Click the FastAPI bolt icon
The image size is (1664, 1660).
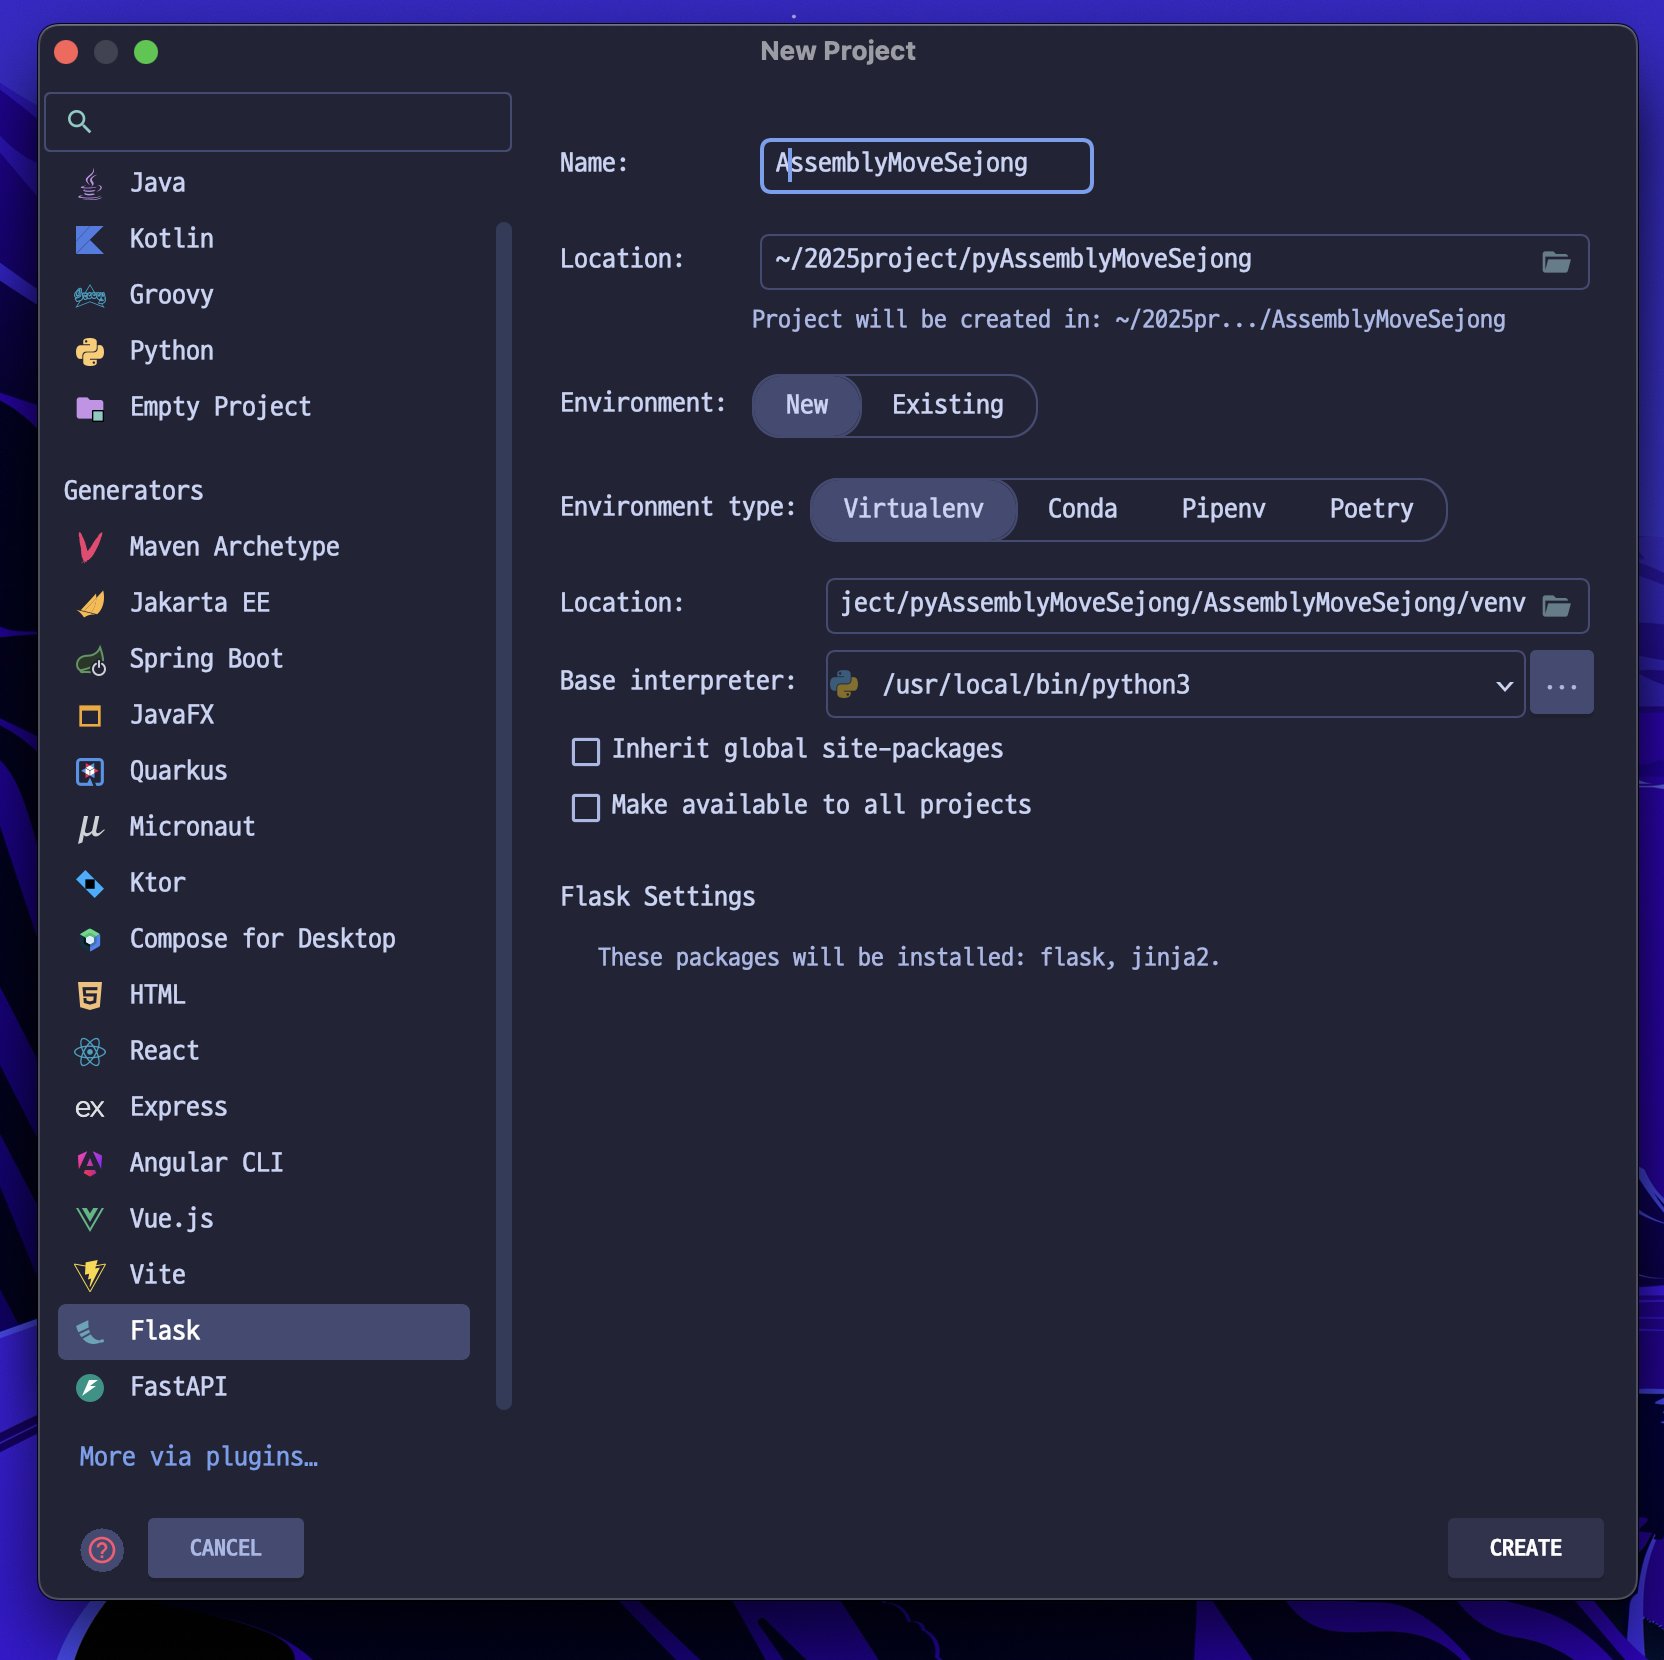(x=90, y=1387)
